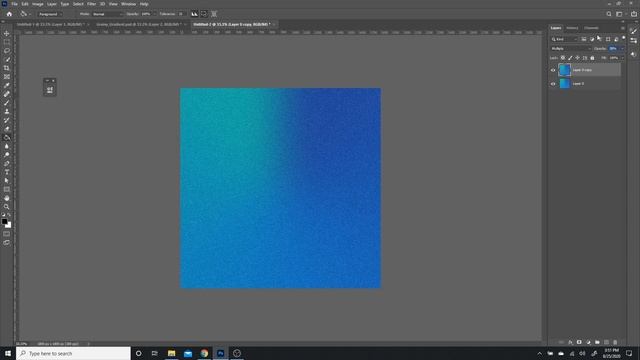Click the Home icon in options bar

pyautogui.click(x=9, y=14)
